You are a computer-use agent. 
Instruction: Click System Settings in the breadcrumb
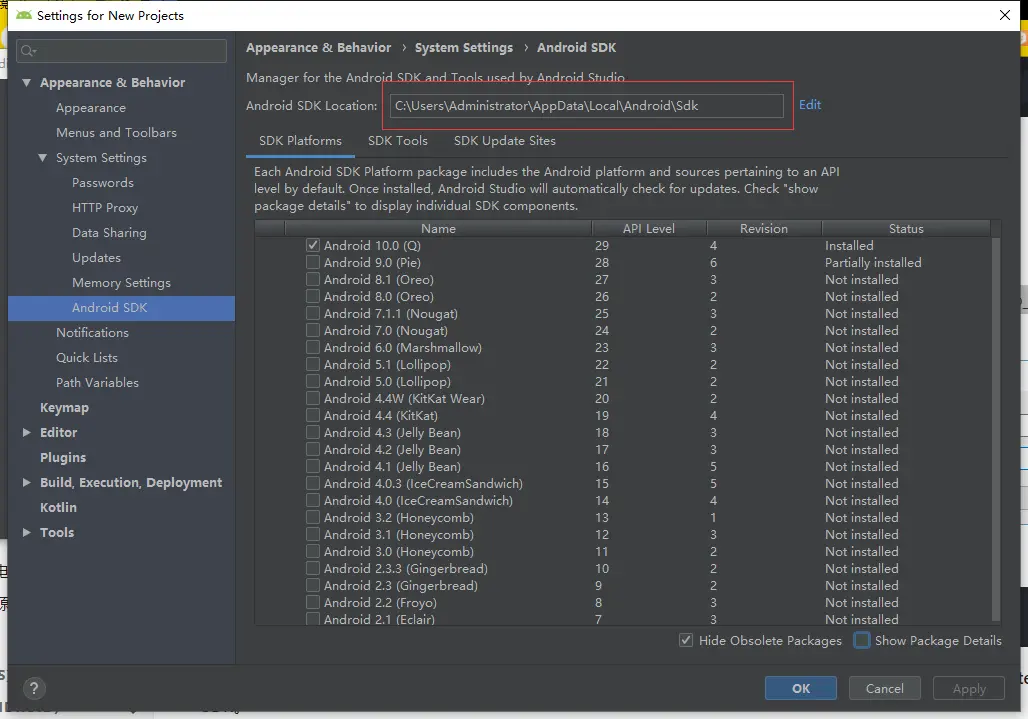tap(464, 48)
